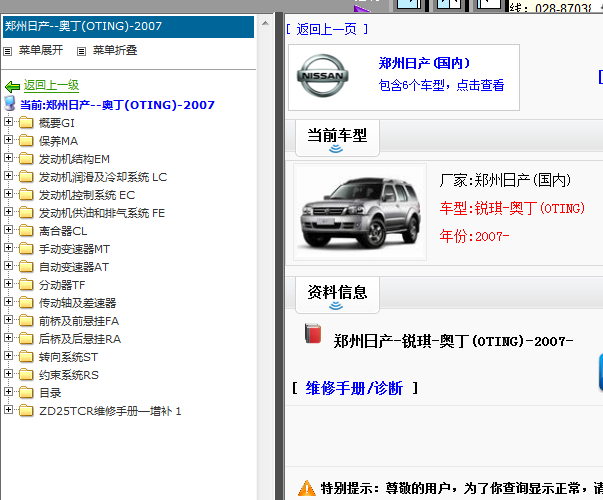The width and height of the screenshot is (603, 500).
Task: Expand the 传动轴及差速器 tree node
Action: pos(8,302)
